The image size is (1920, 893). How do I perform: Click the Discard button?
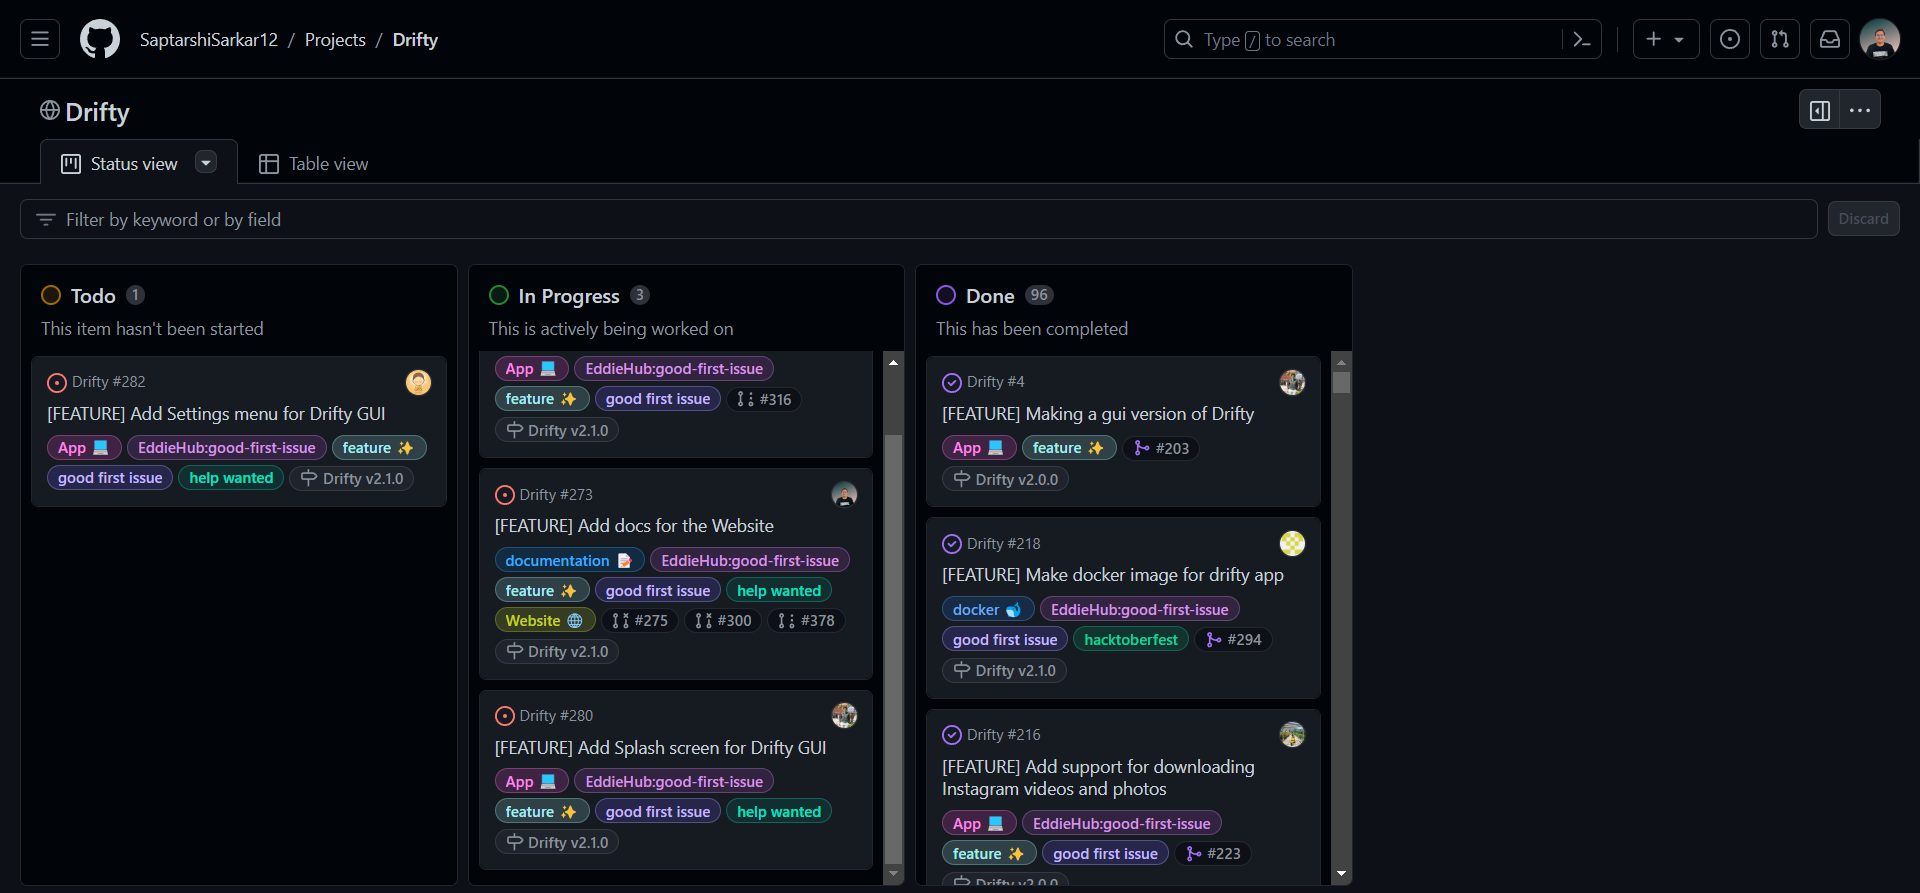(1864, 219)
